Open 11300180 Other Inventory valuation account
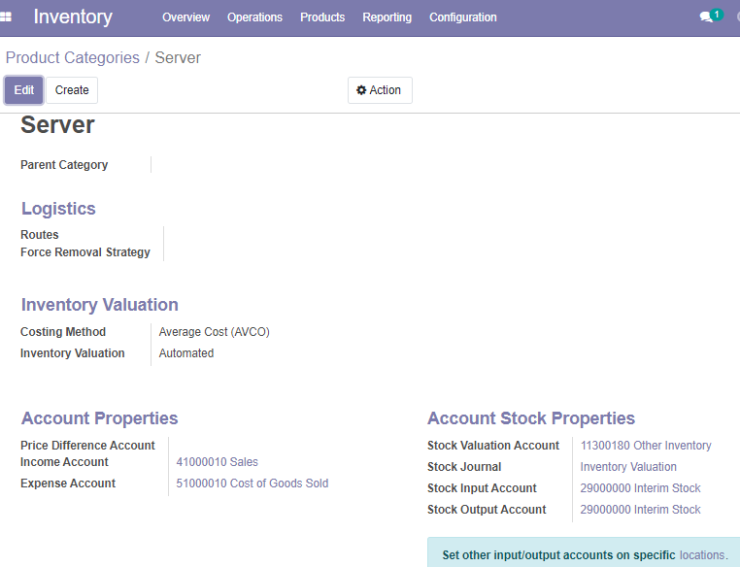The height and width of the screenshot is (567, 740). [x=646, y=446]
